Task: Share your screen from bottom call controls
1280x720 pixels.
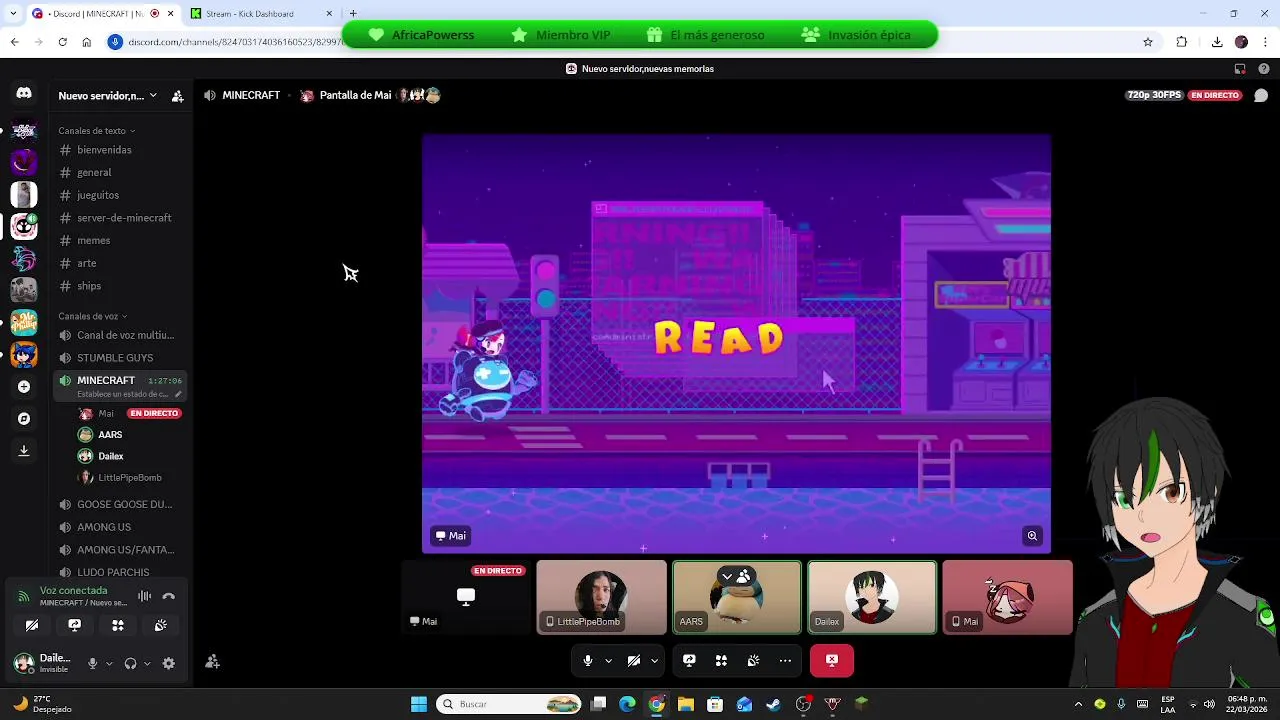Action: (x=689, y=660)
